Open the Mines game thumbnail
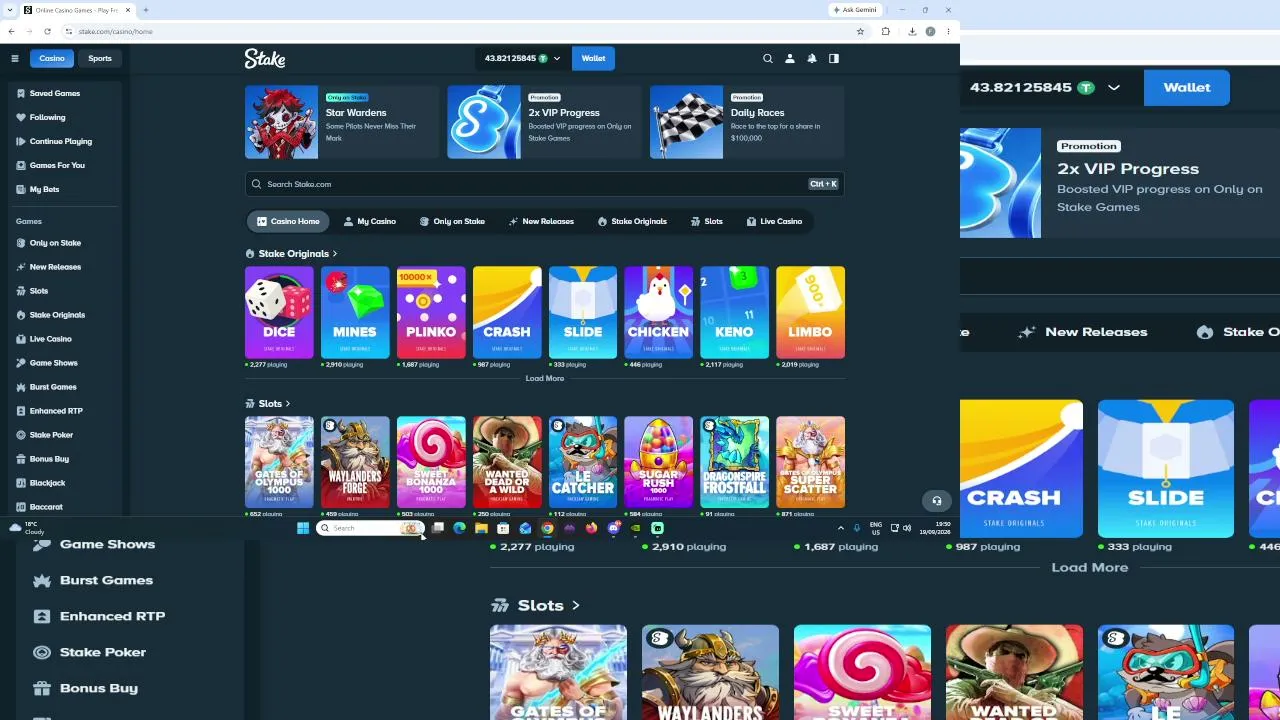Screen dimensions: 1280x720 click(x=355, y=312)
